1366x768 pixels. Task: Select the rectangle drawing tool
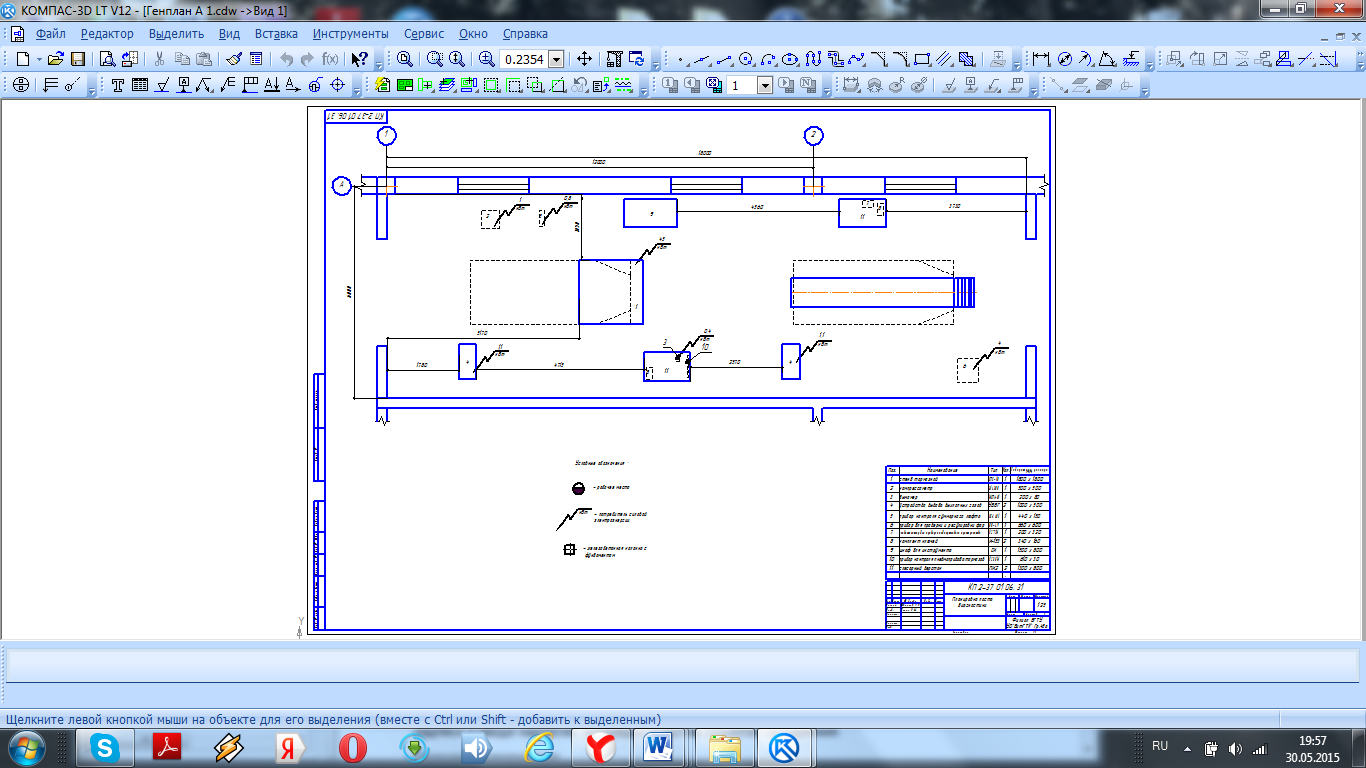(922, 59)
